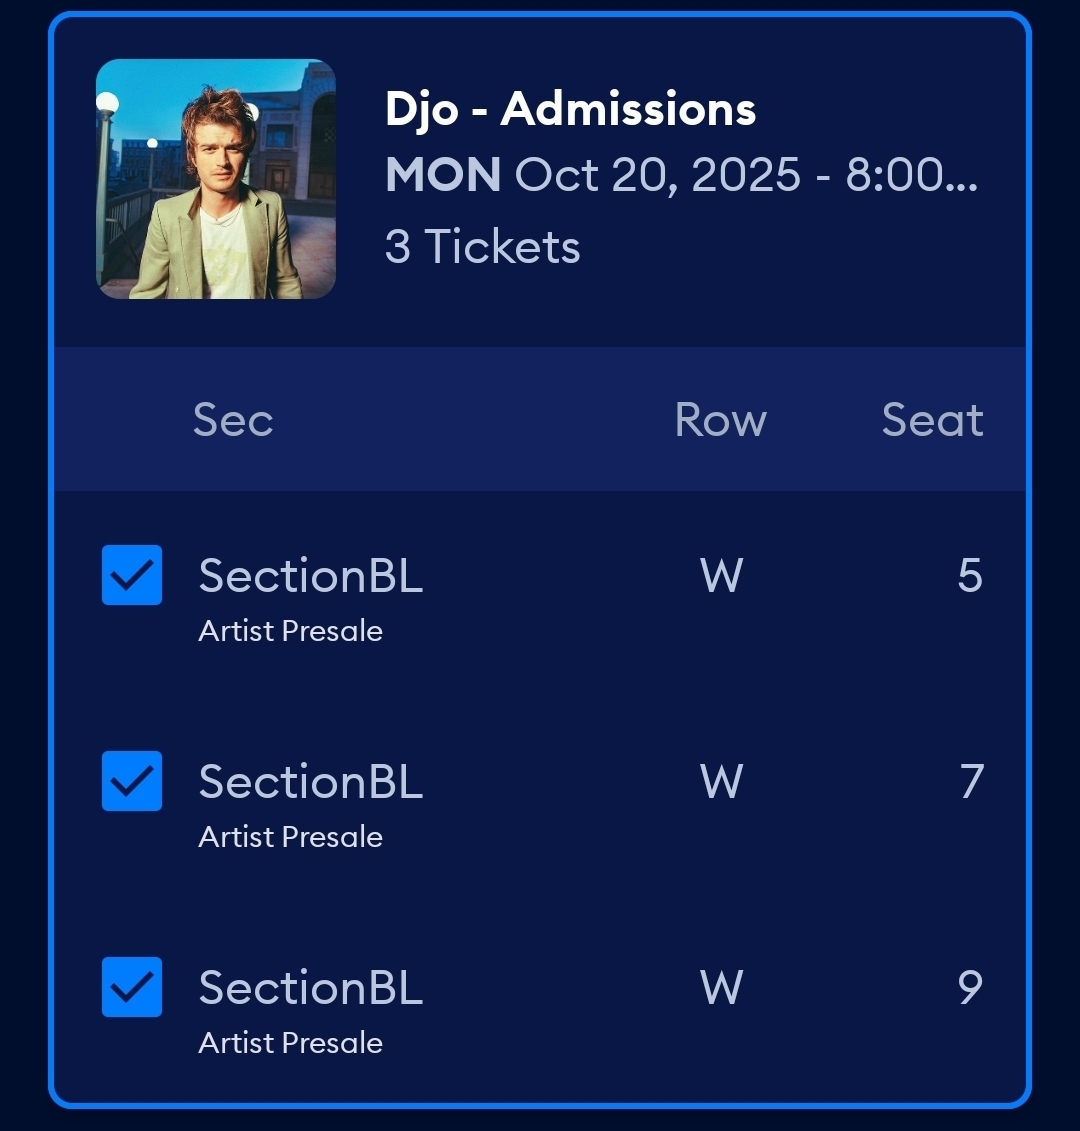Screen dimensions: 1080x1131
Task: Tap the seat number 5 value
Action: [970, 576]
